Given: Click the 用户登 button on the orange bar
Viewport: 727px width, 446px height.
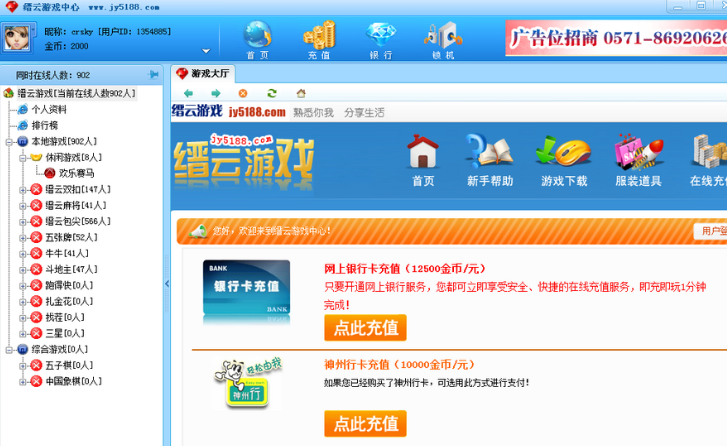Looking at the screenshot, I should pyautogui.click(x=710, y=231).
